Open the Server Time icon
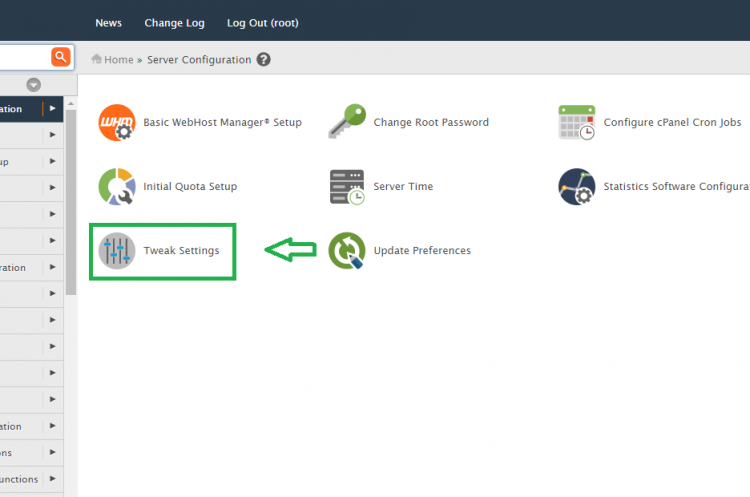 [x=347, y=187]
